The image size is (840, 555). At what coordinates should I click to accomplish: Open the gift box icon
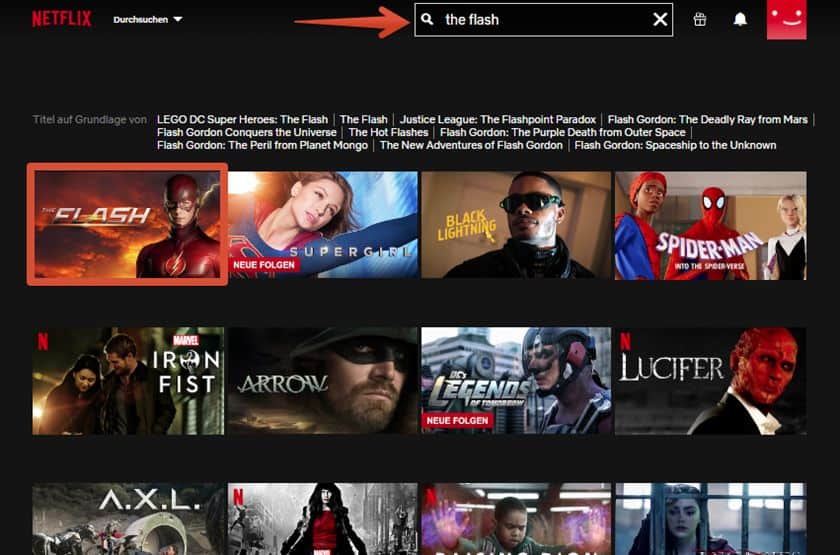pyautogui.click(x=700, y=19)
